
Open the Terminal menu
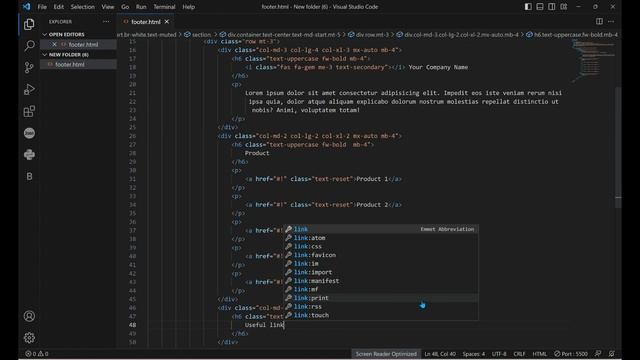point(164,7)
